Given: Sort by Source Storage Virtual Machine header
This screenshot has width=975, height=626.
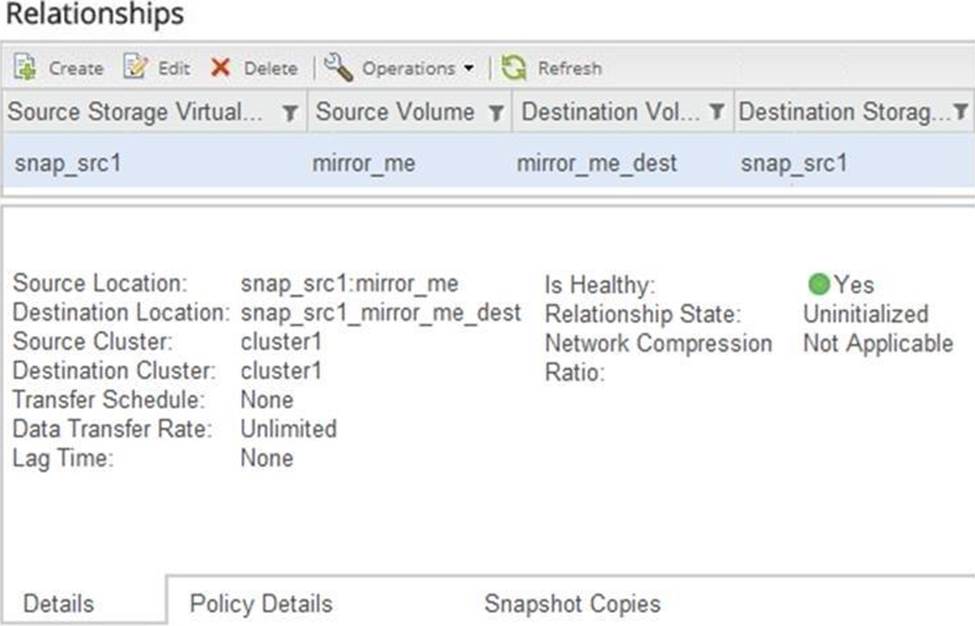Looking at the screenshot, I should pos(137,112).
